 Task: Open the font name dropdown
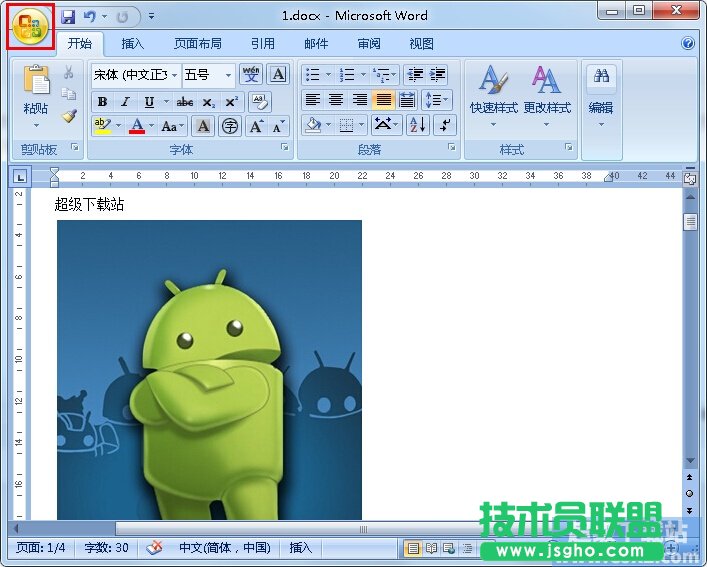[x=175, y=75]
